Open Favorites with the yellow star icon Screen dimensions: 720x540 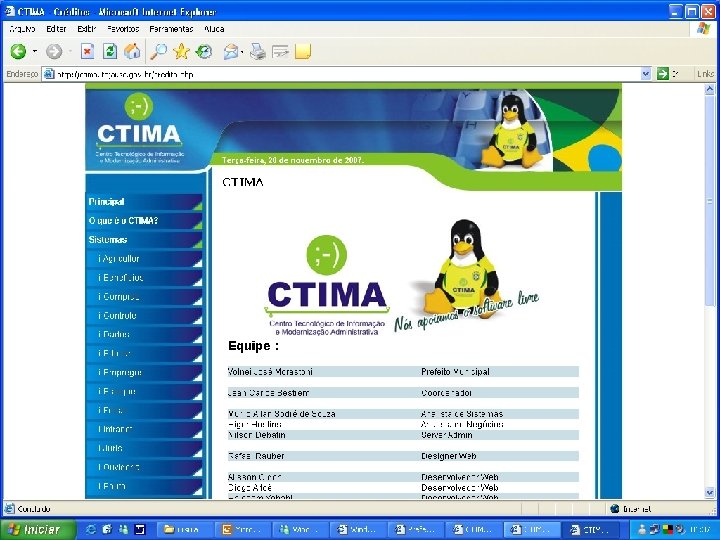[181, 51]
